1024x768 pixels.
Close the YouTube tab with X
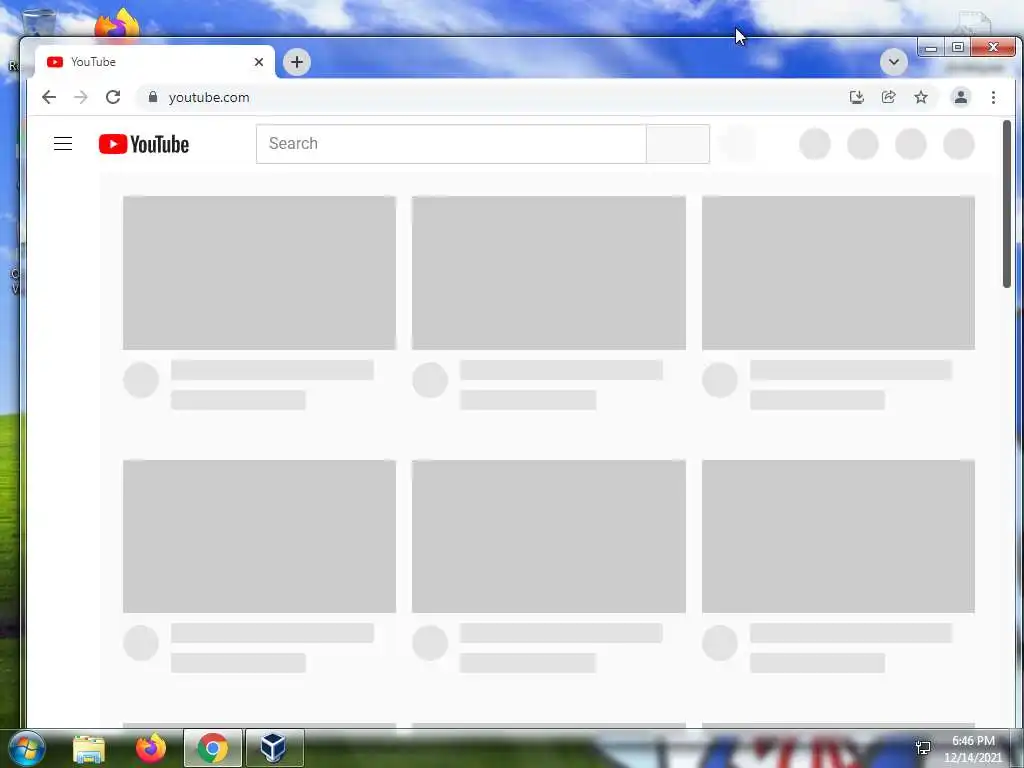(259, 62)
